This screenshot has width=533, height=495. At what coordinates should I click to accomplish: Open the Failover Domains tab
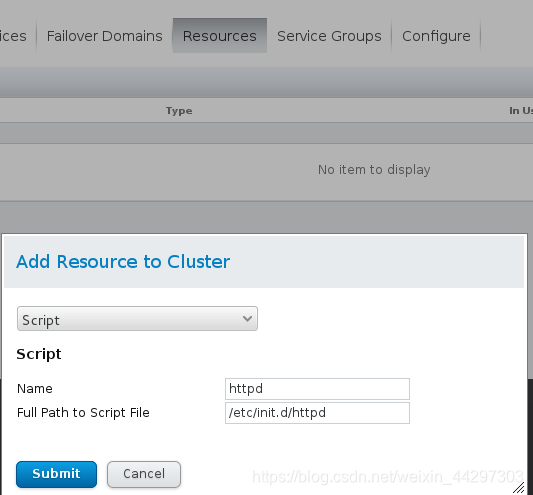pyautogui.click(x=104, y=36)
